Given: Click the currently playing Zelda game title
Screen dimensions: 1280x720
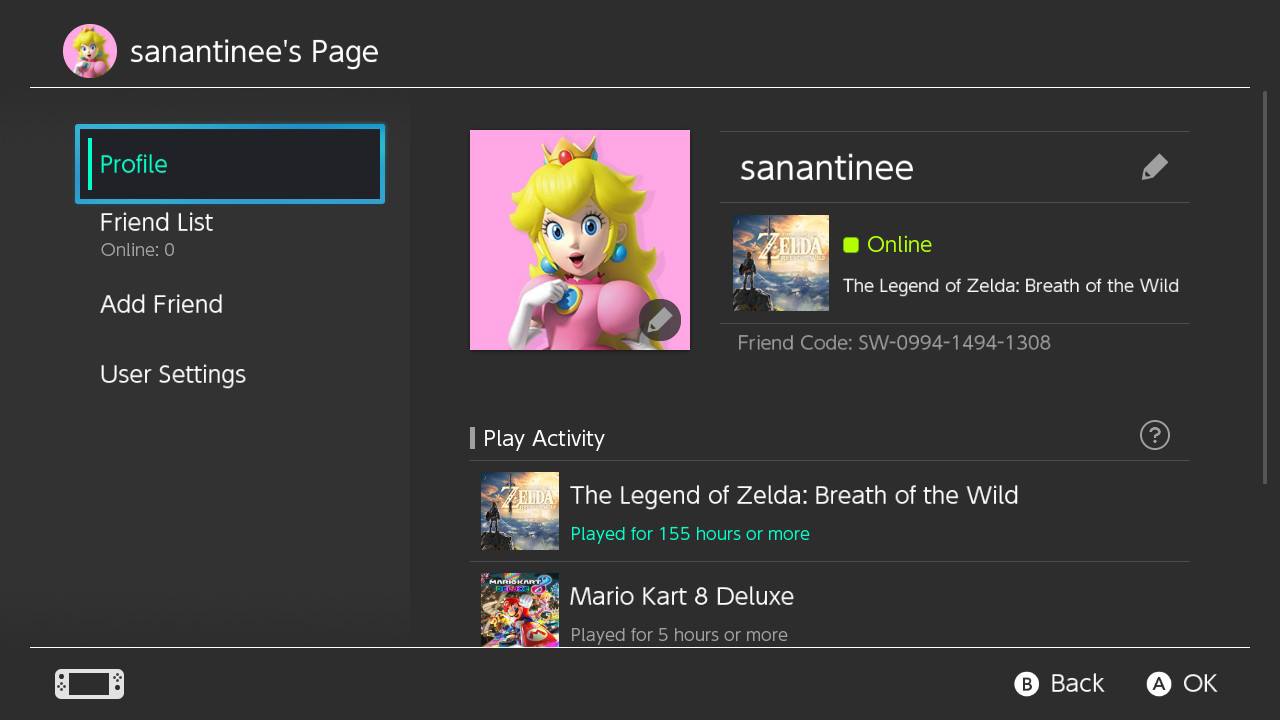Looking at the screenshot, I should coord(1011,286).
